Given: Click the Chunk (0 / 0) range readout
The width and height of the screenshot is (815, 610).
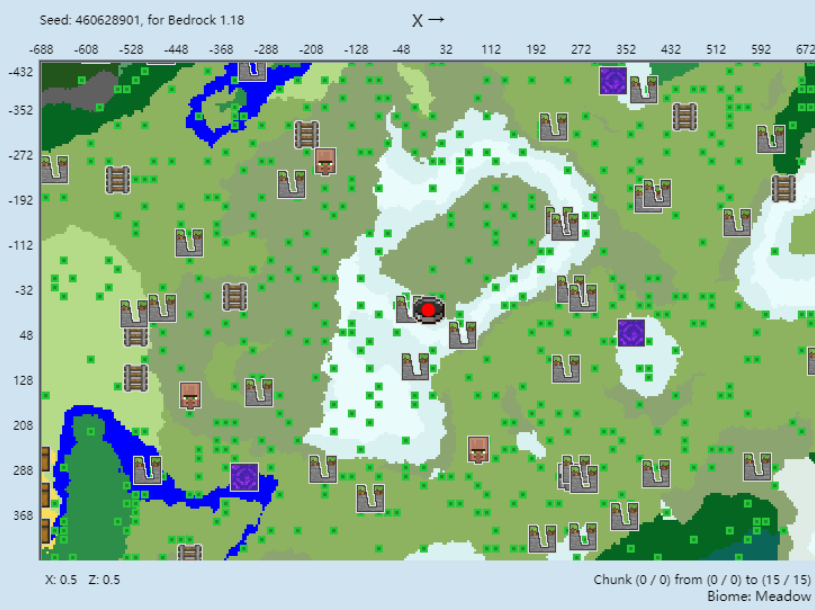Looking at the screenshot, I should [x=702, y=580].
